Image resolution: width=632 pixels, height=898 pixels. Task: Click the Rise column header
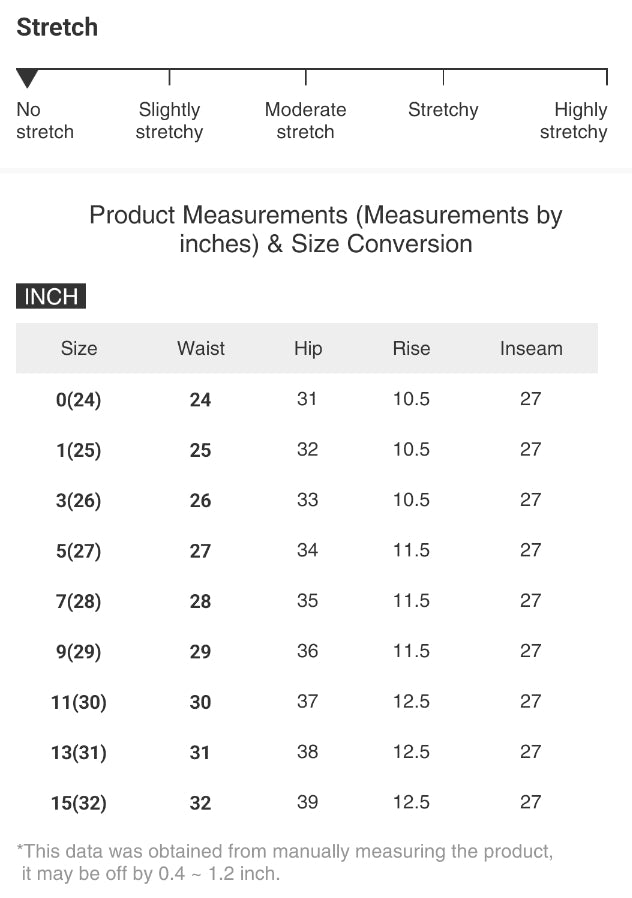point(411,348)
